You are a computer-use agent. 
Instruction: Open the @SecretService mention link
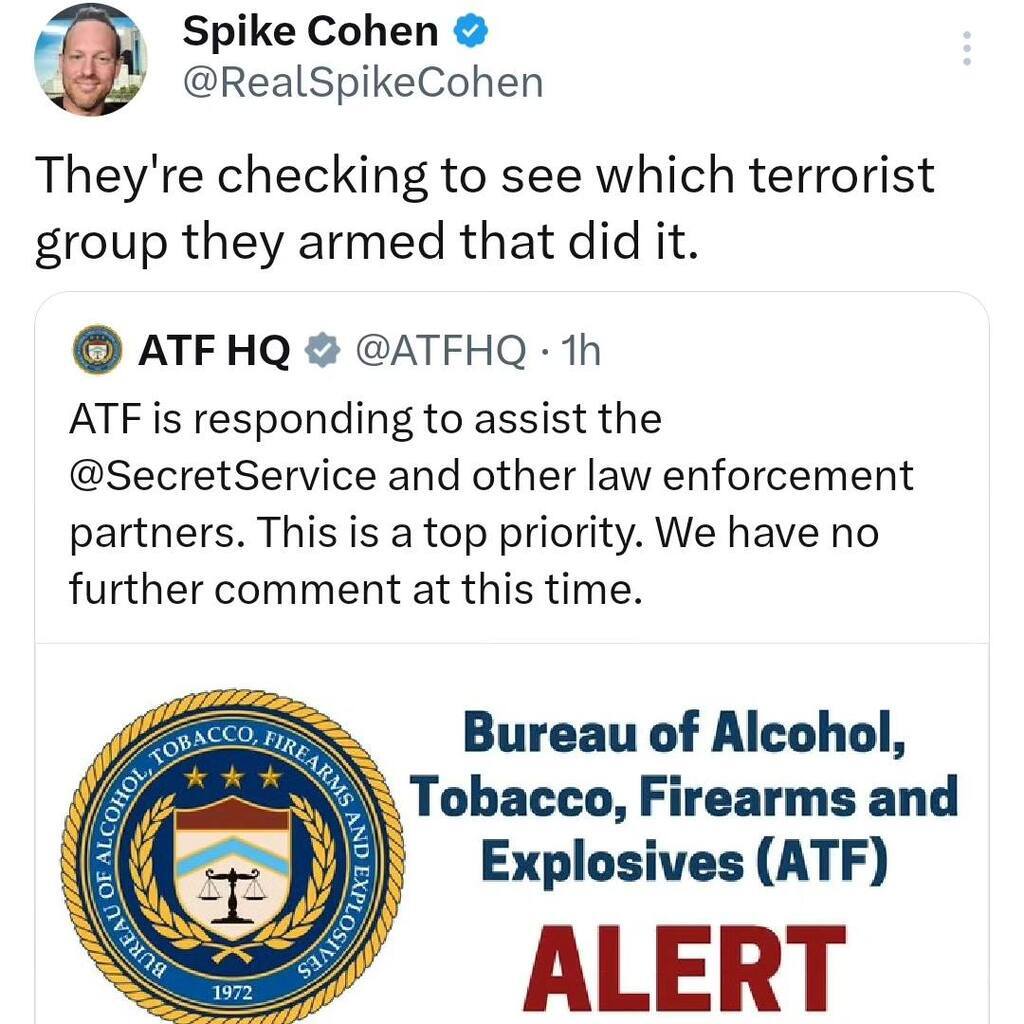click(x=222, y=476)
